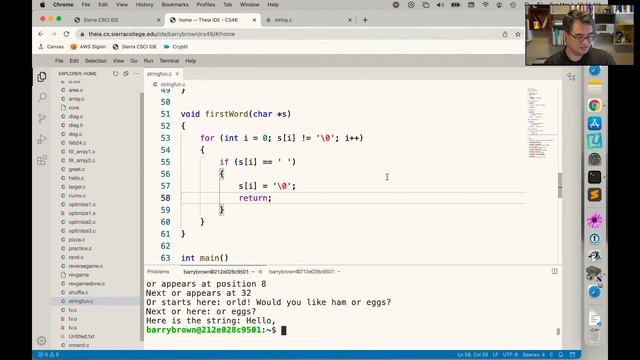Open Theia Terminal menu
The height and width of the screenshot is (360, 640).
(x=169, y=61)
